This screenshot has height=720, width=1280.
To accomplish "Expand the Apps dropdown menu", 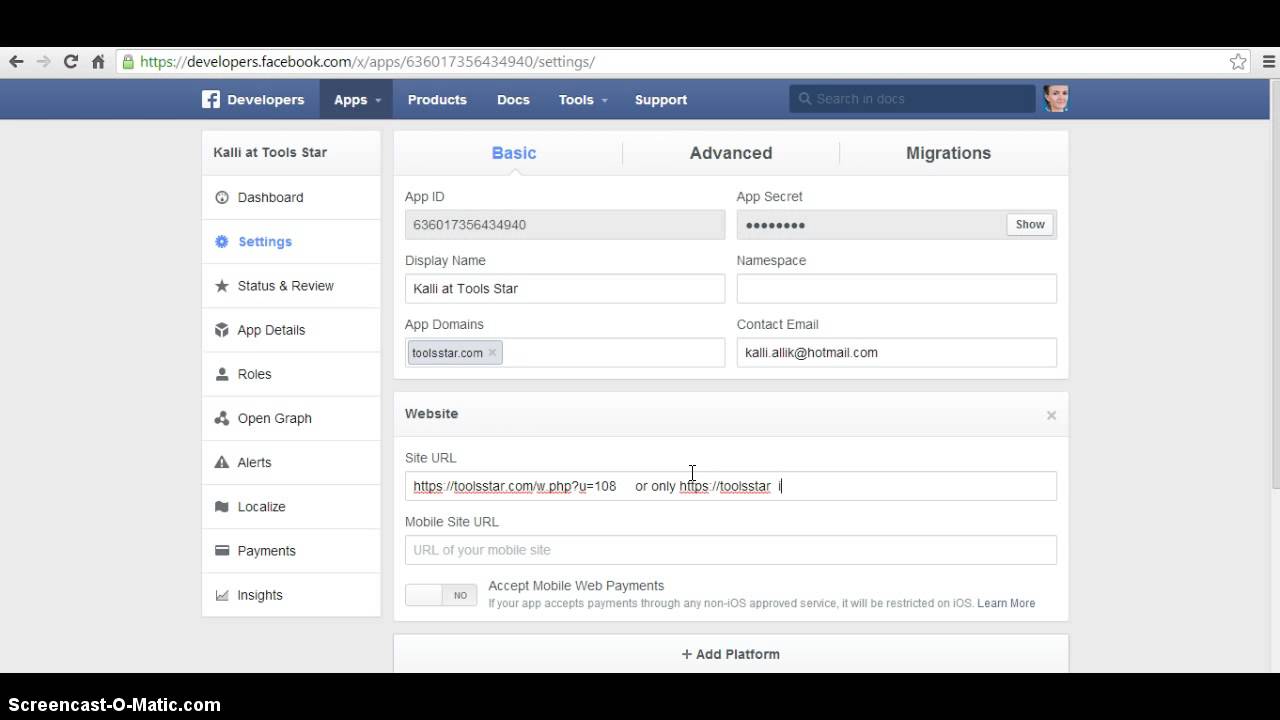I will coord(356,100).
